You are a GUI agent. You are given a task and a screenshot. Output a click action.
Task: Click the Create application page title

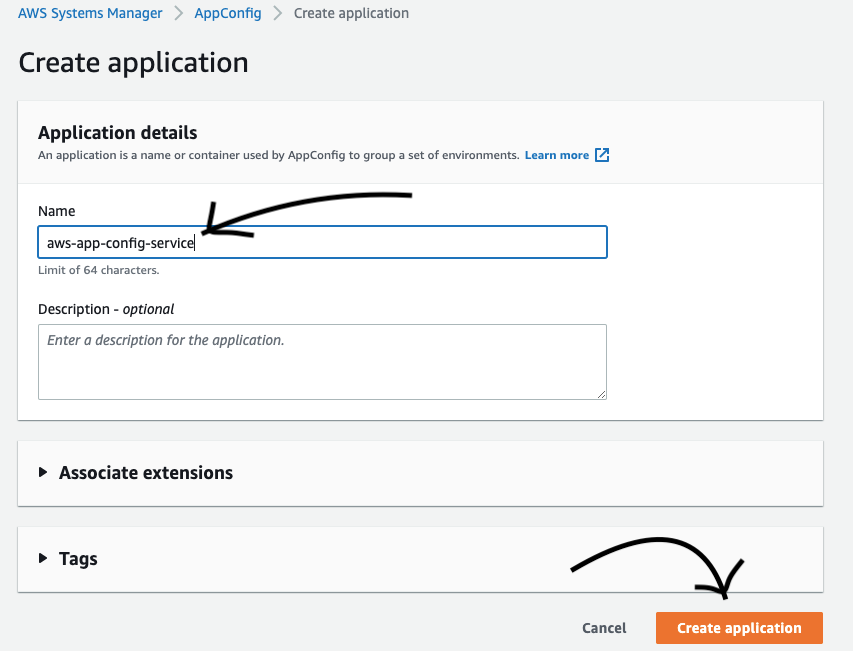pos(133,62)
